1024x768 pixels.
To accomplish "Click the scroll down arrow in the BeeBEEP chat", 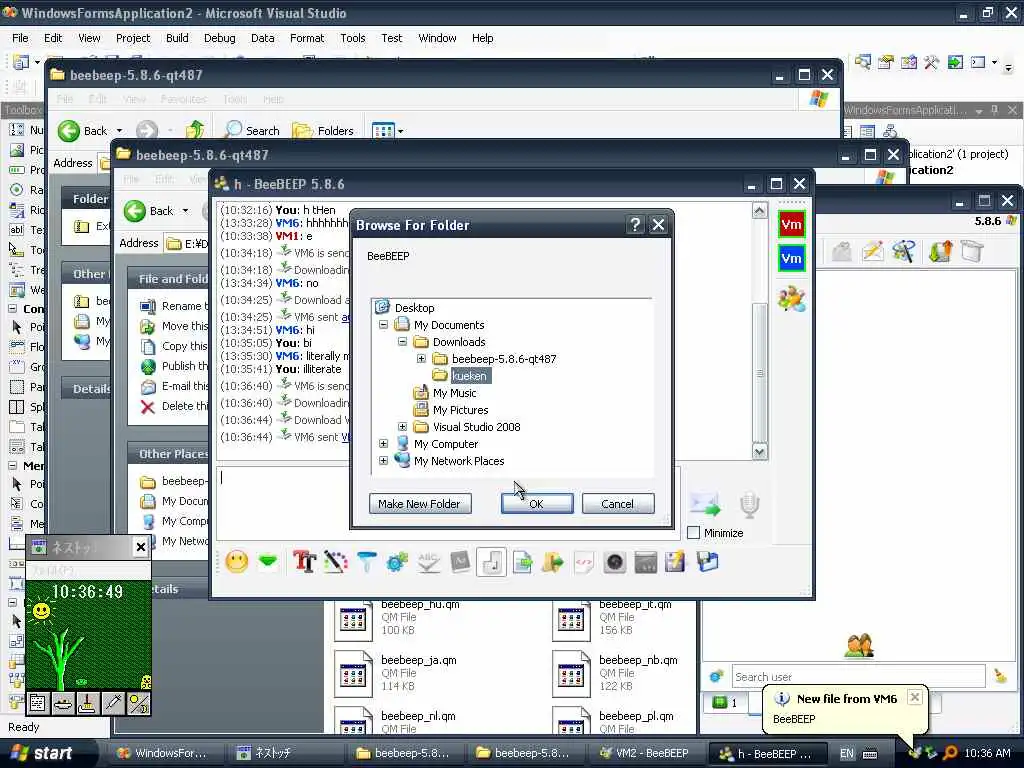I will (x=759, y=451).
